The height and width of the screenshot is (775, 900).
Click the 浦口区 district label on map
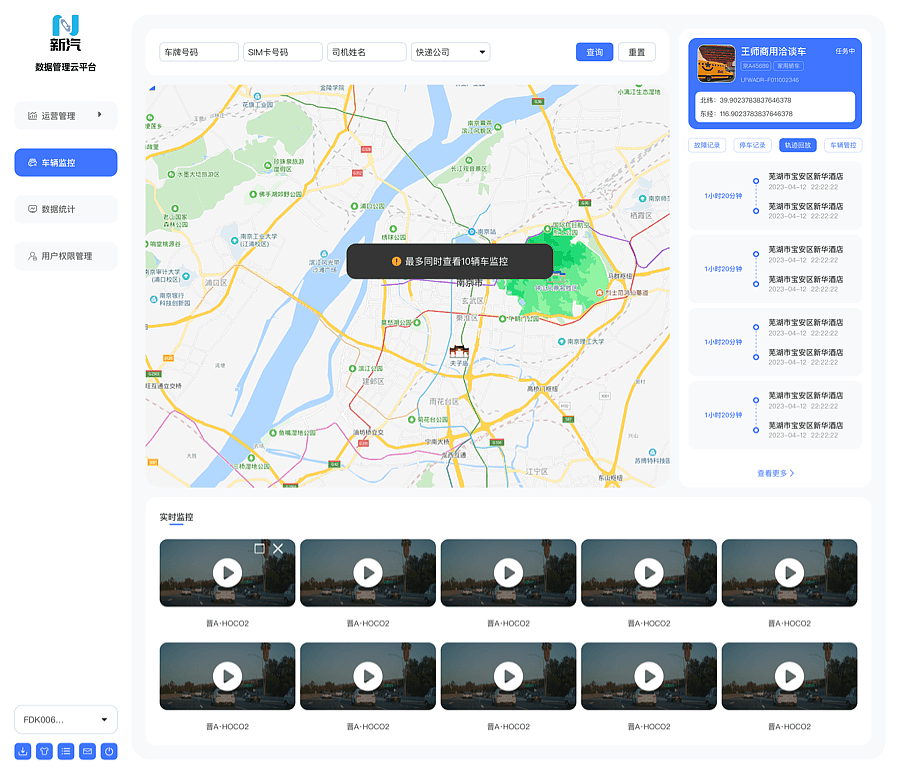click(x=216, y=283)
